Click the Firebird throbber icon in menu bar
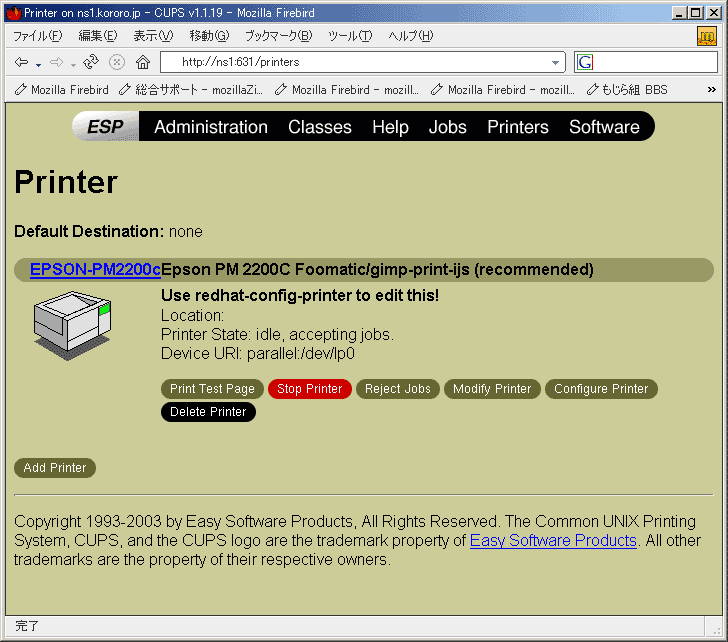728x642 pixels. click(706, 36)
